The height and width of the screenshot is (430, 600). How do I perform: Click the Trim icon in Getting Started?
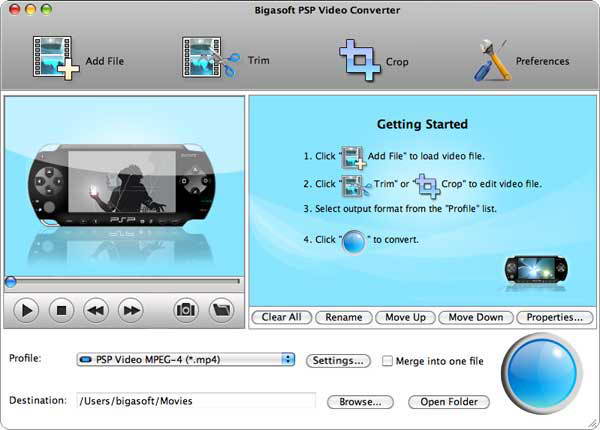pos(356,186)
